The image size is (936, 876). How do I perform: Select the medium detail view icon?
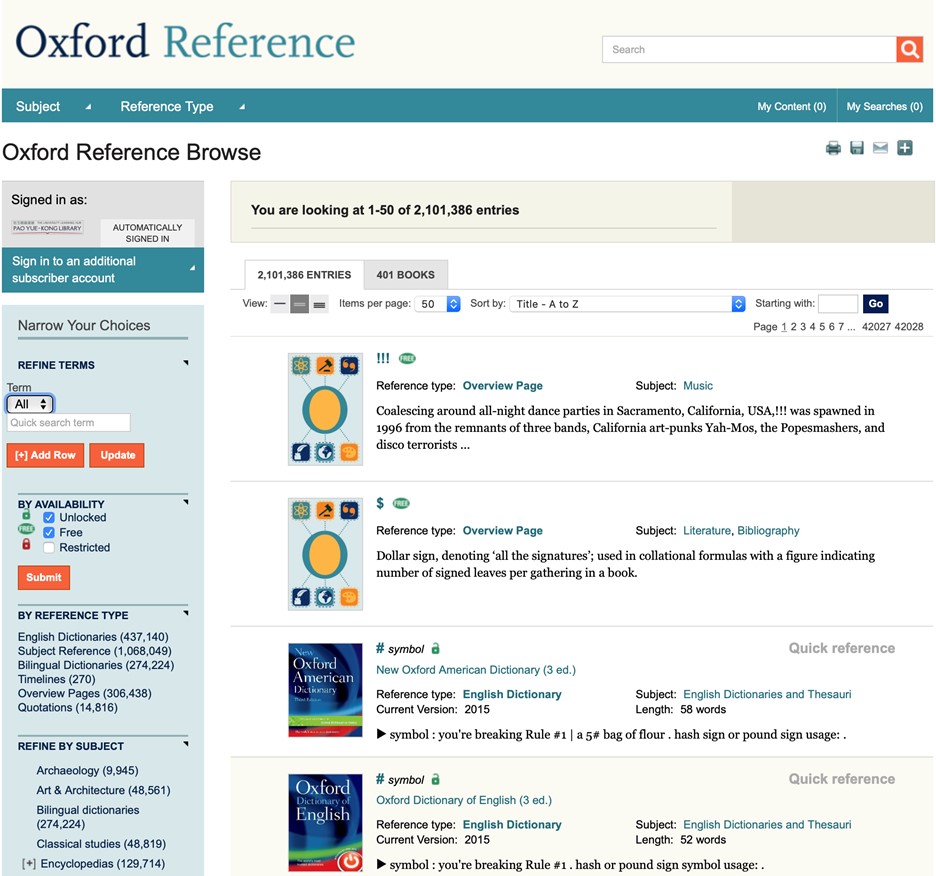[300, 304]
